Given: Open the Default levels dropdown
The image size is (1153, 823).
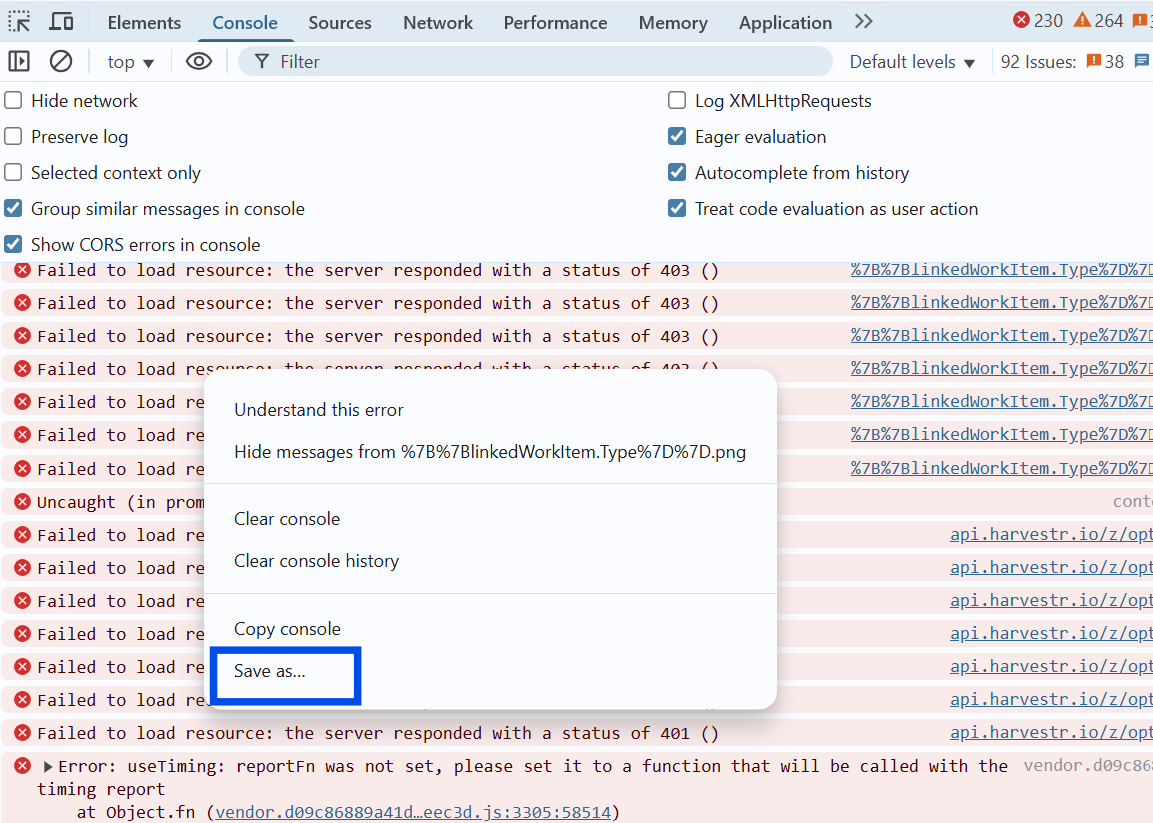Looking at the screenshot, I should (x=912, y=62).
